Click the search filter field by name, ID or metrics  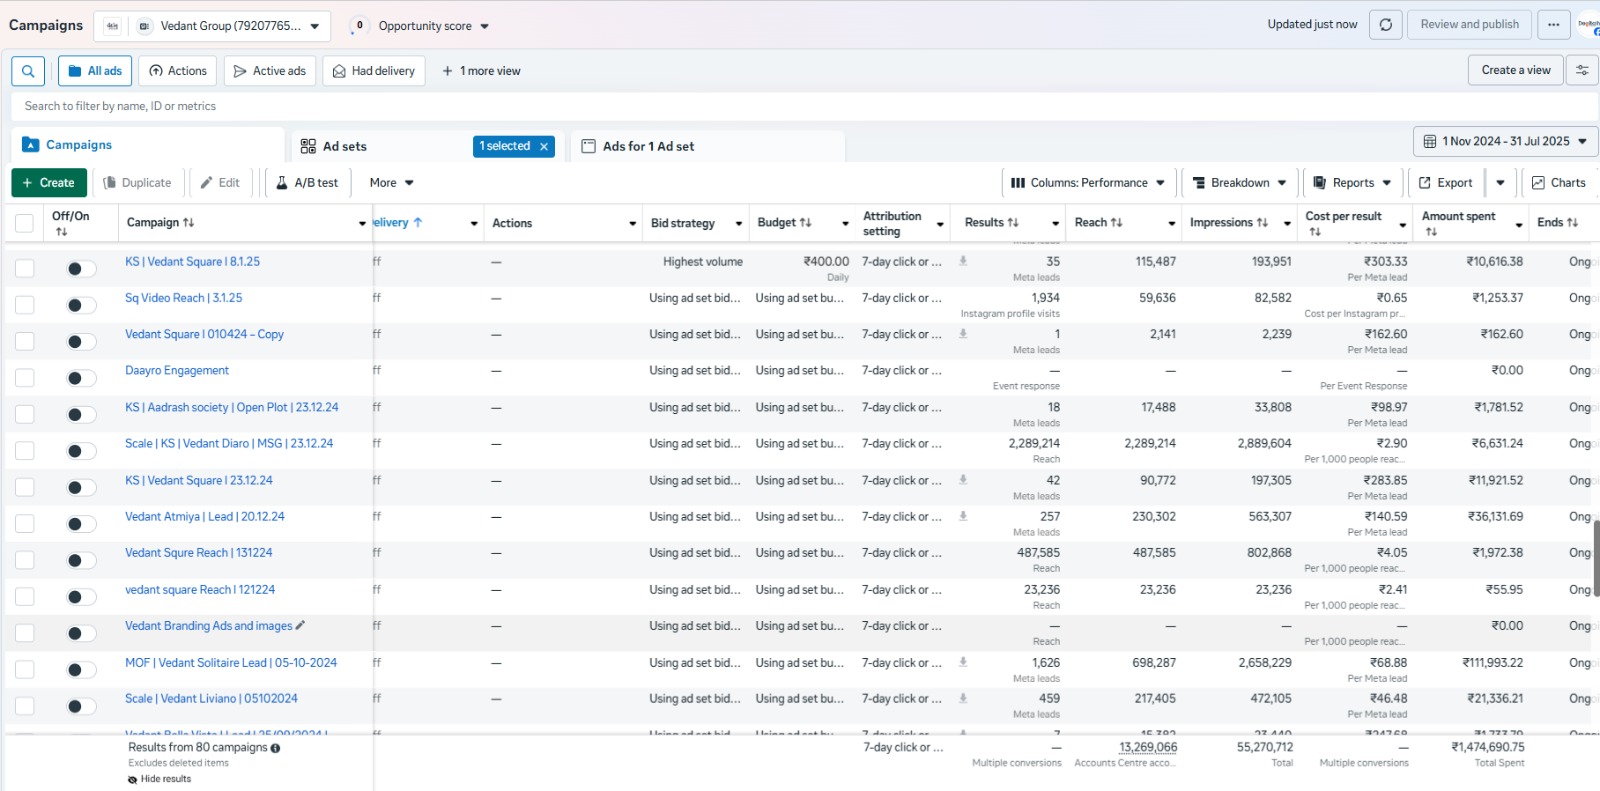point(804,106)
